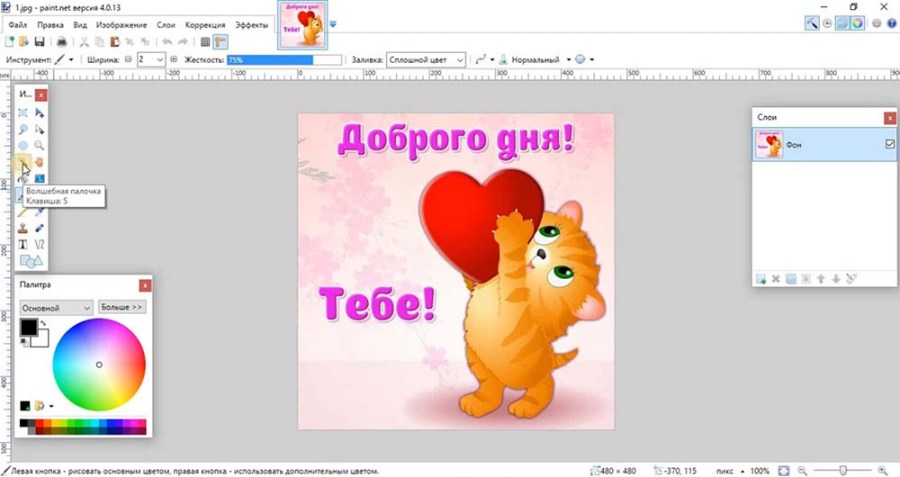
Task: Open the Вид menu
Action: [x=80, y=25]
